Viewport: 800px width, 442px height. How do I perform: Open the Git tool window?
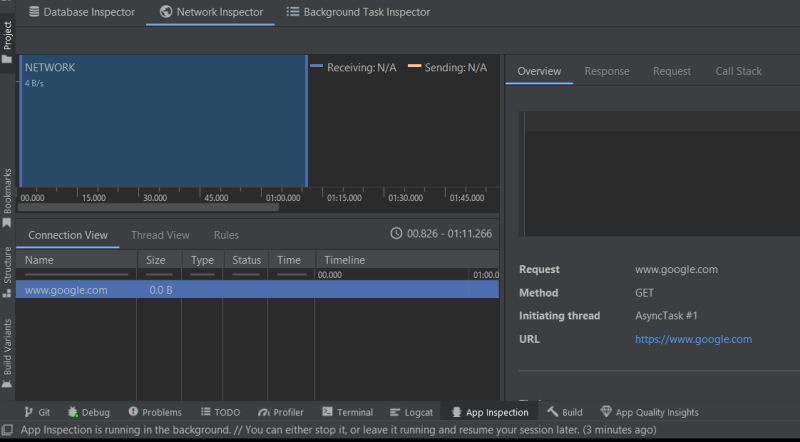click(x=37, y=412)
